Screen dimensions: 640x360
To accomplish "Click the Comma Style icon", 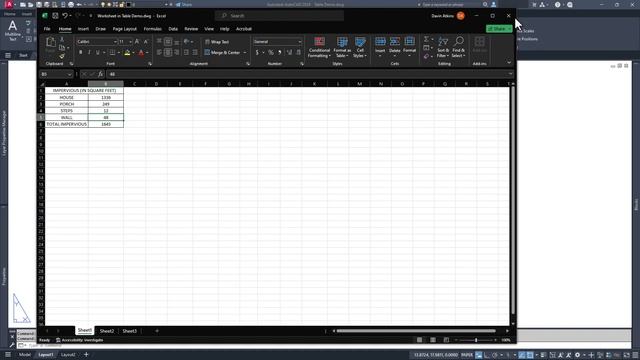I will (280, 53).
